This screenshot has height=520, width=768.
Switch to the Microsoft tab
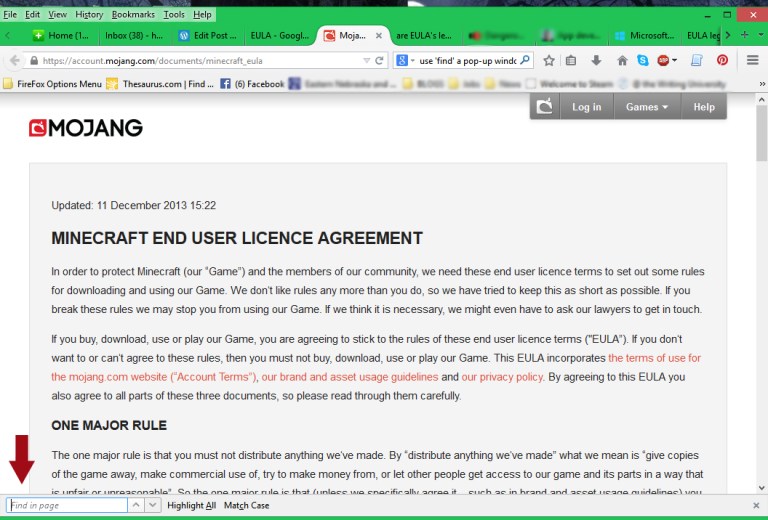646,35
